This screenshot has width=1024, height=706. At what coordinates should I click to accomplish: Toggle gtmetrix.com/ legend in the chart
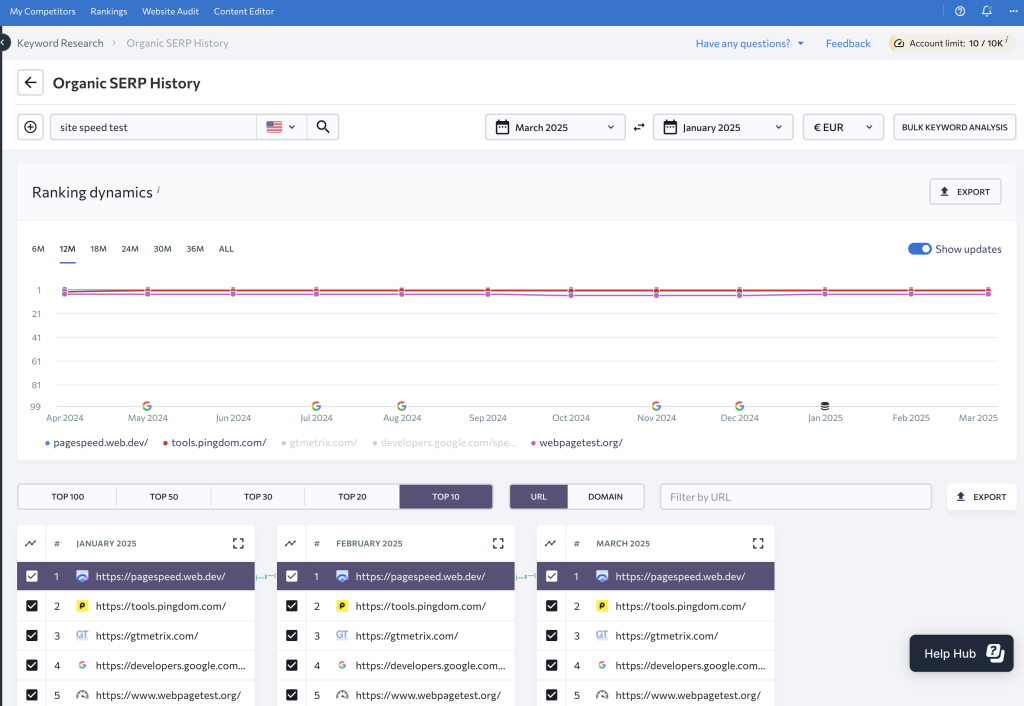pos(319,443)
